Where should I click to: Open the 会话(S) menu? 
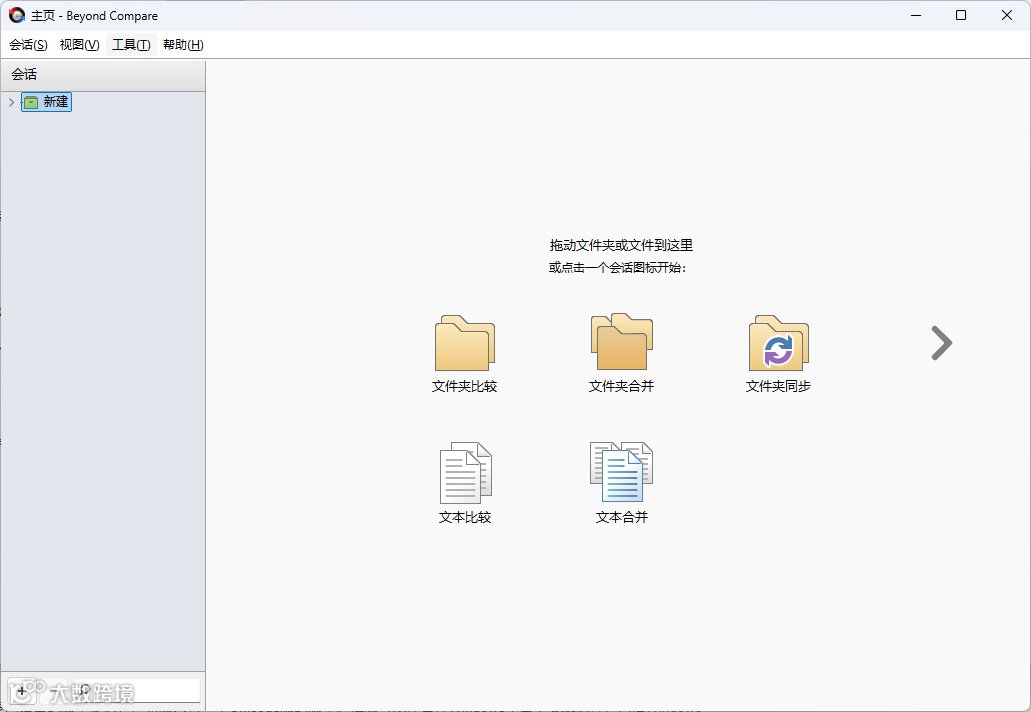point(28,45)
